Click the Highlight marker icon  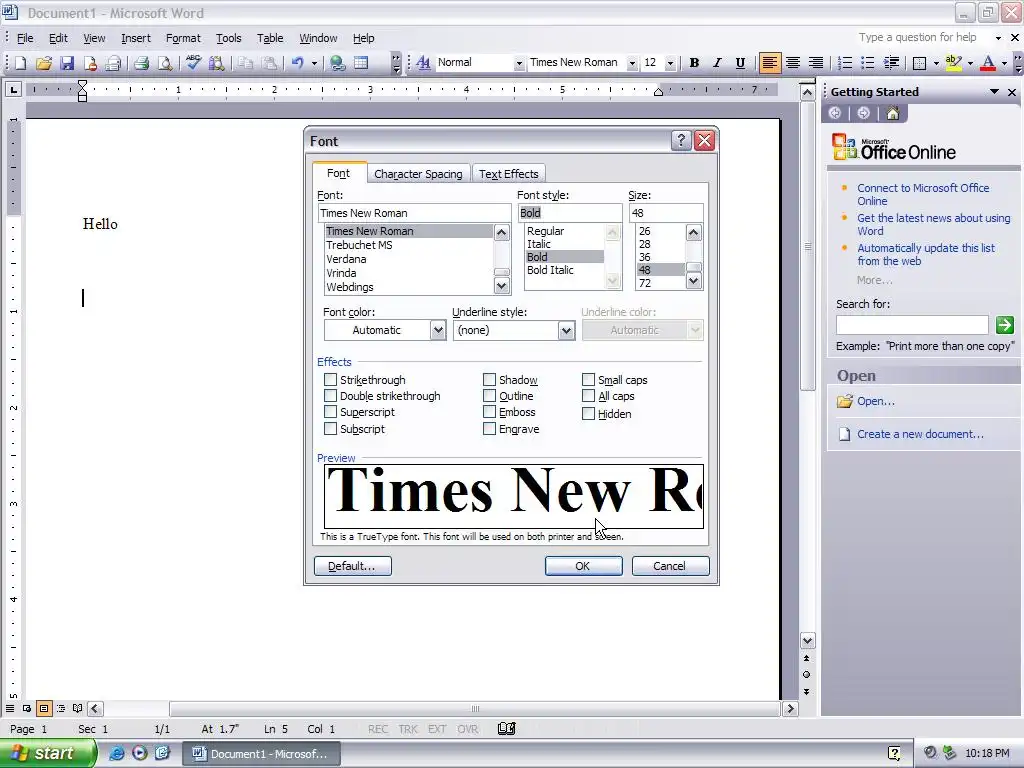click(x=953, y=63)
